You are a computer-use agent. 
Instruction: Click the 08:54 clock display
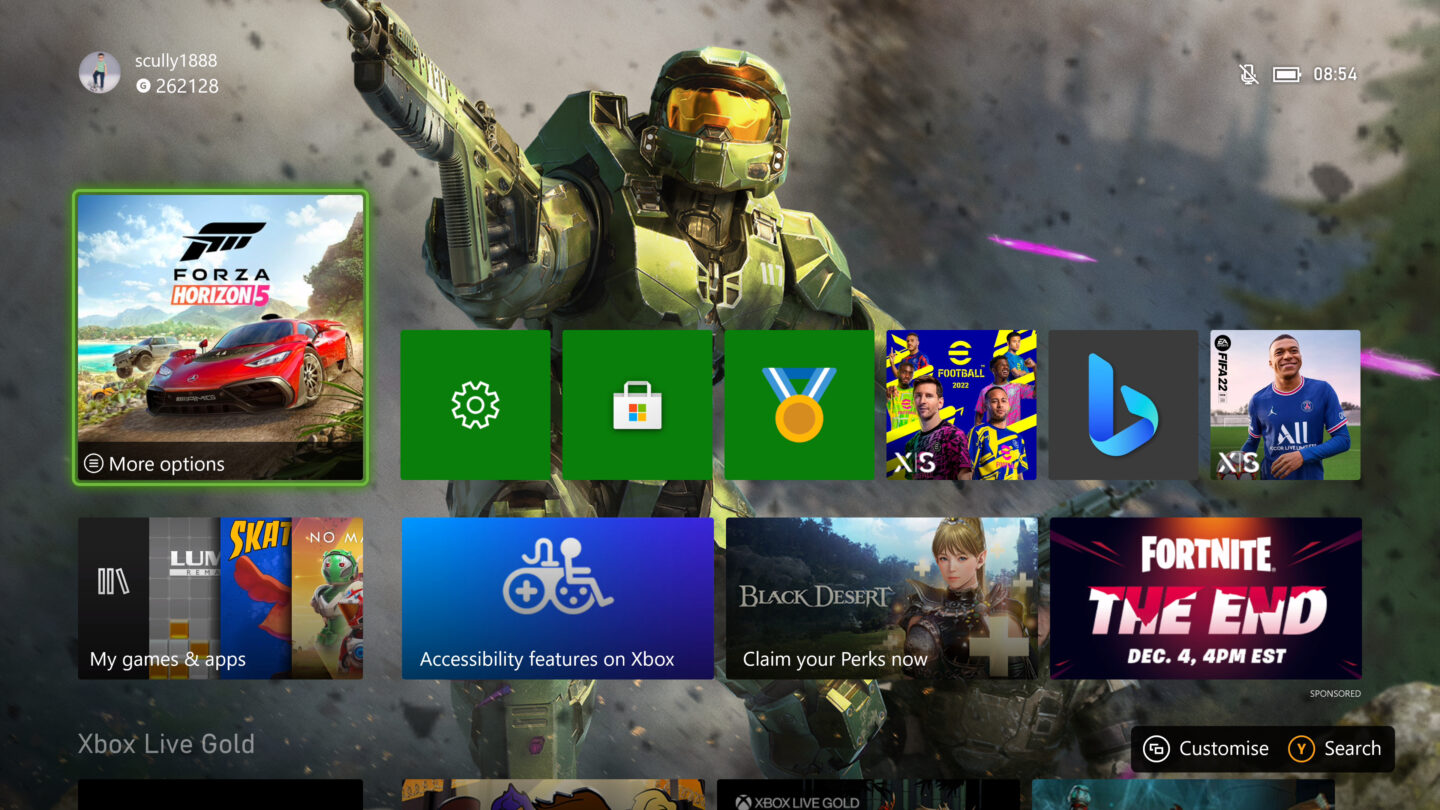tap(1338, 73)
